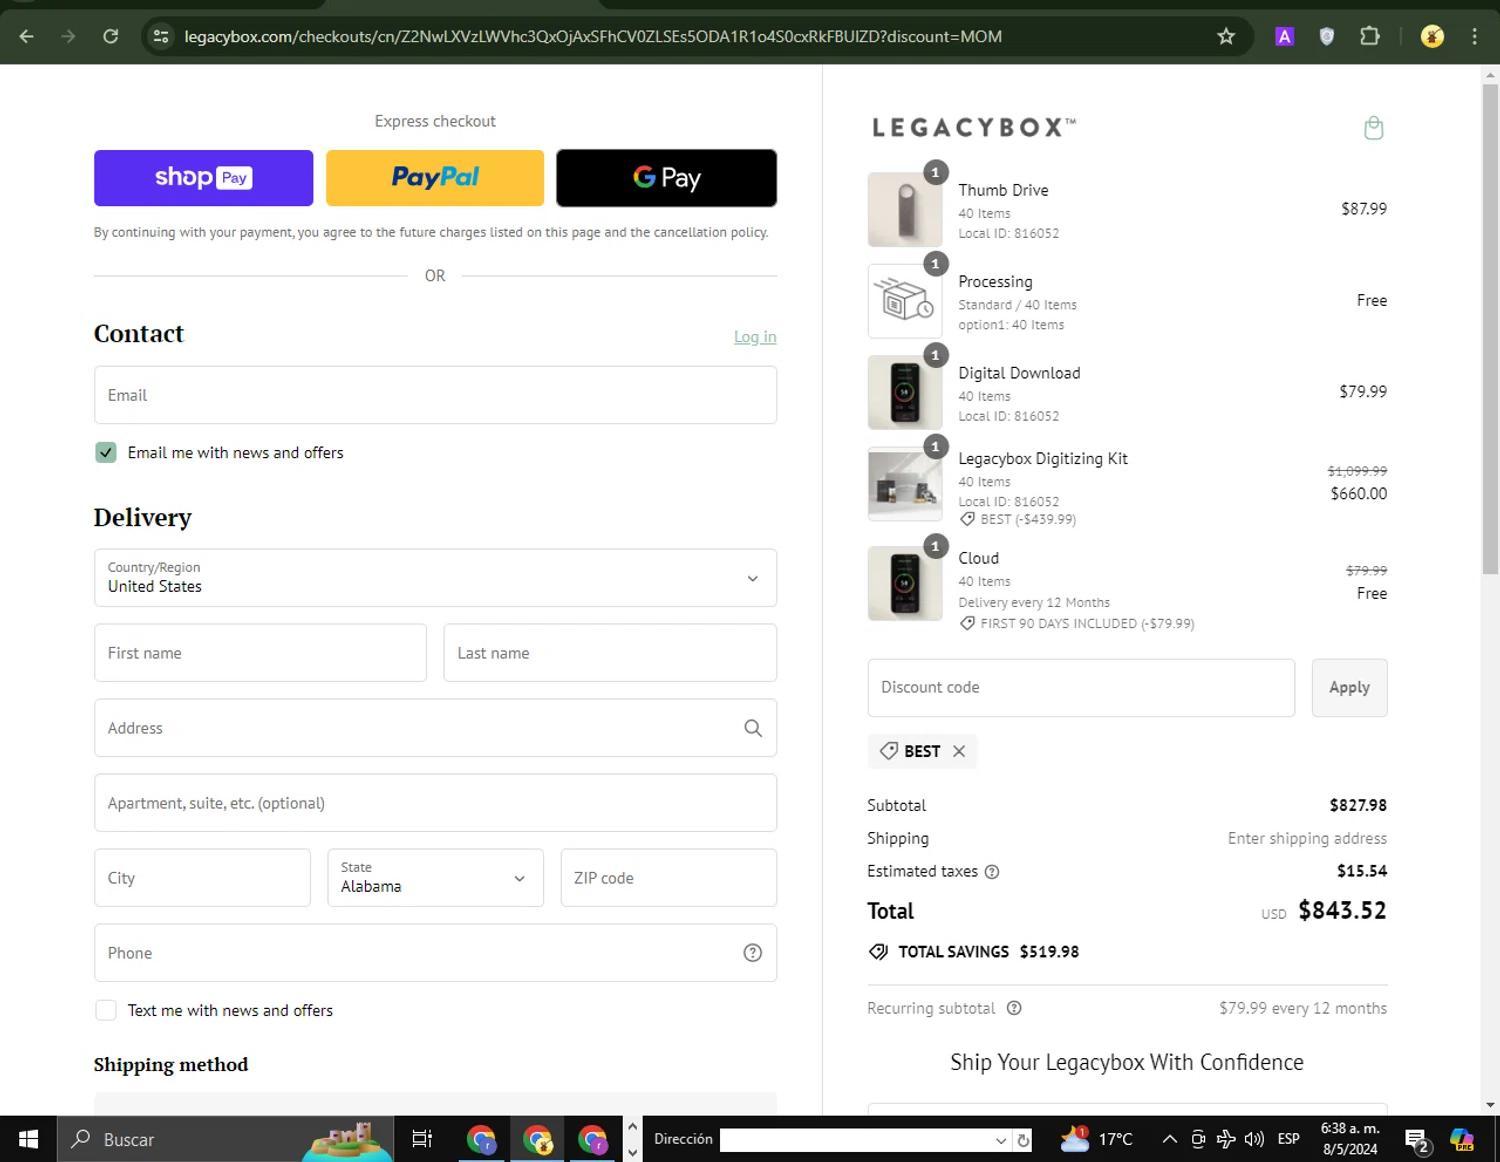Screen dimensions: 1500x1162
Task: Click the Digital Download product thumbnail
Action: coord(905,392)
